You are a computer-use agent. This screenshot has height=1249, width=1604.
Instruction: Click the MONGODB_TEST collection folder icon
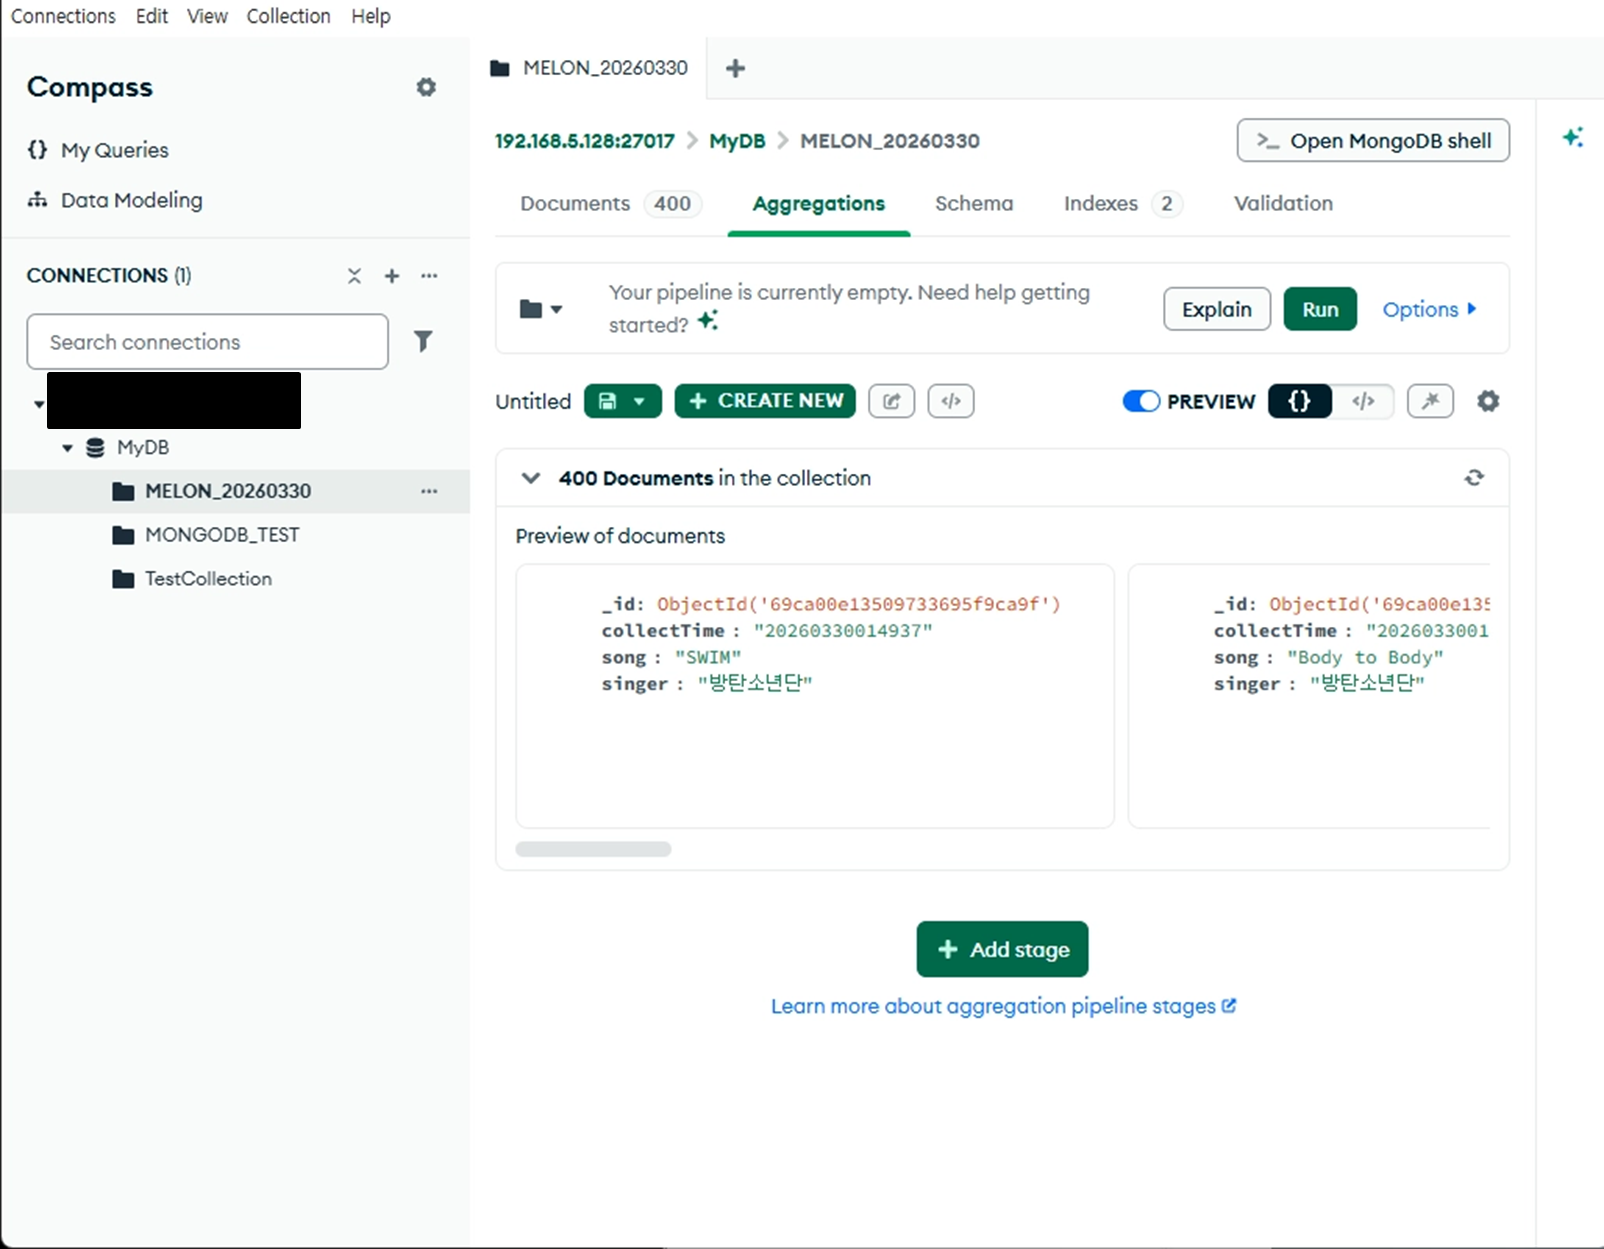pyautogui.click(x=123, y=535)
